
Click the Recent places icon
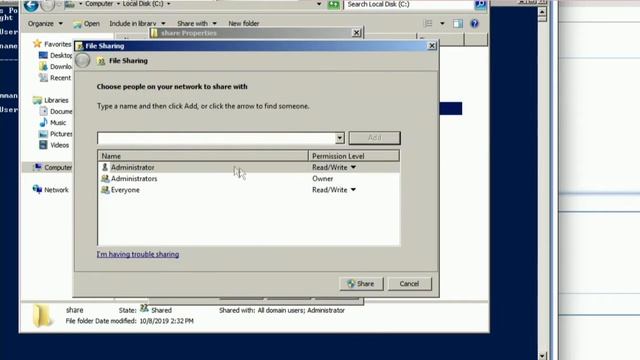43,78
